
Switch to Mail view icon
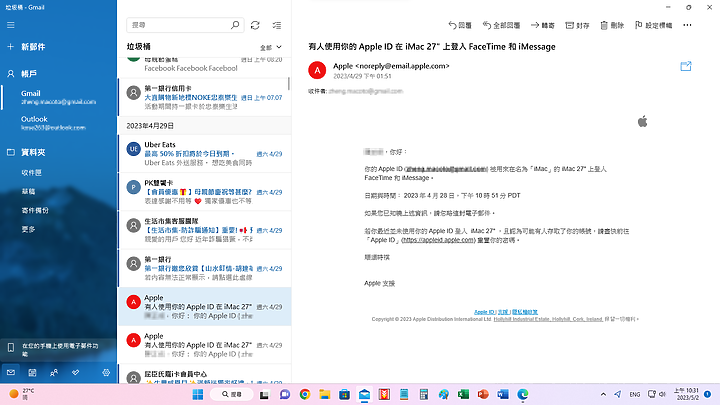click(x=11, y=372)
